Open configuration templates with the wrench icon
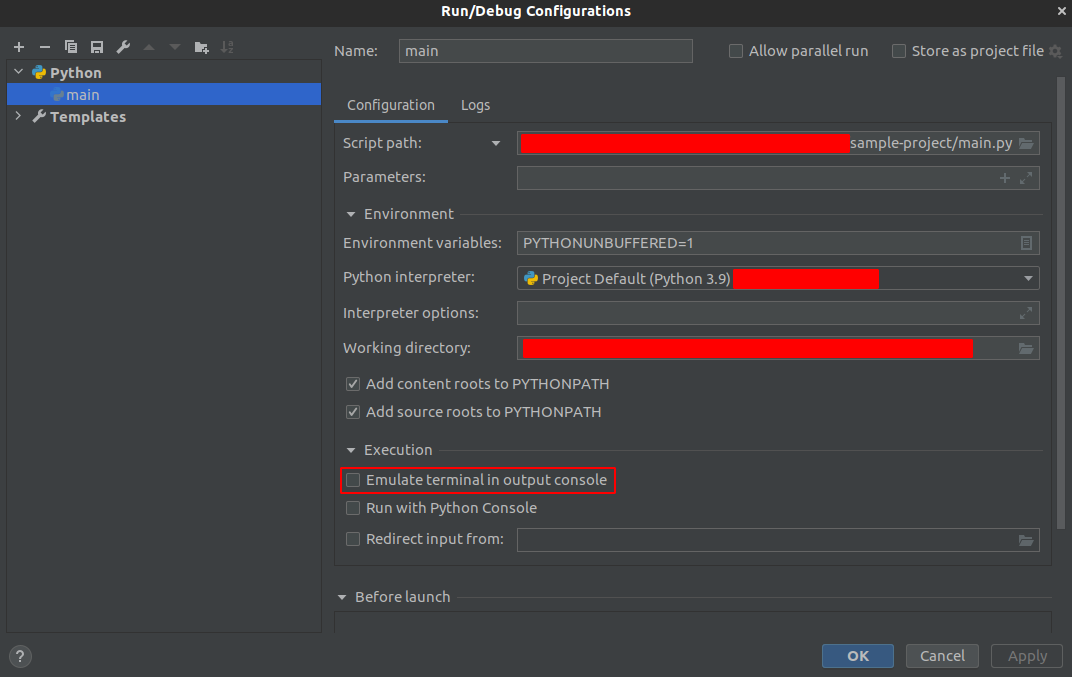The height and width of the screenshot is (677, 1072). 122,46
